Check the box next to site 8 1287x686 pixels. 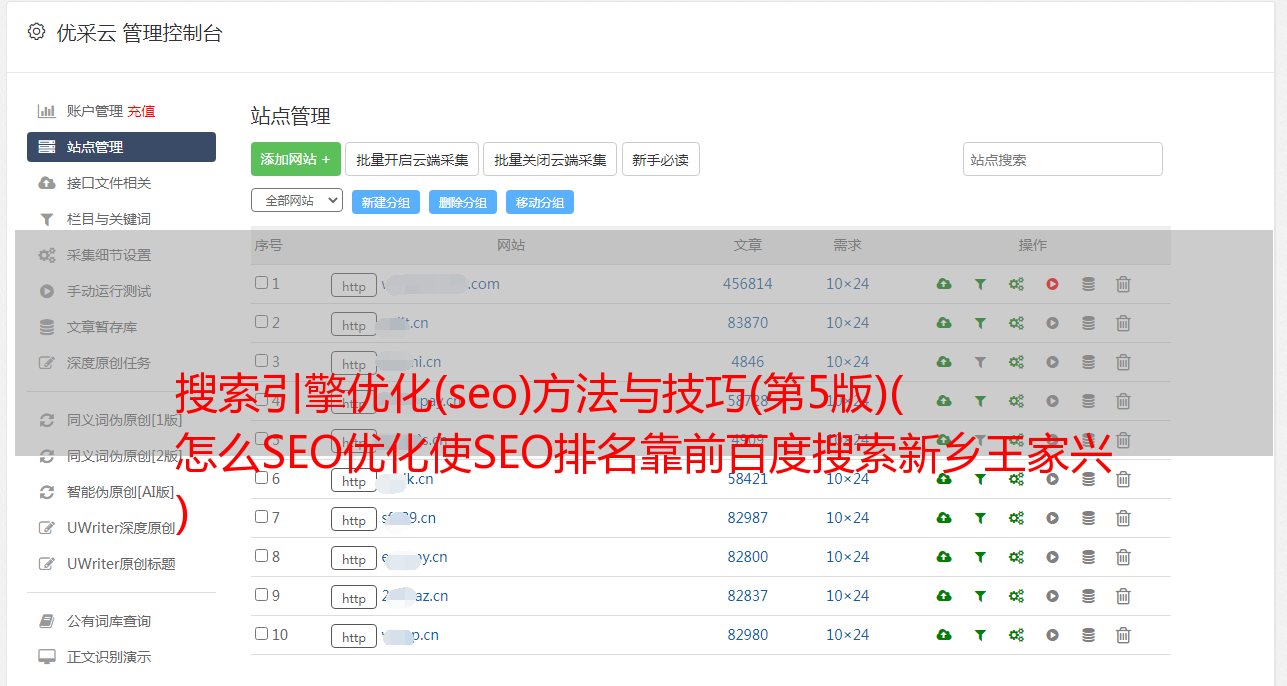(261, 556)
